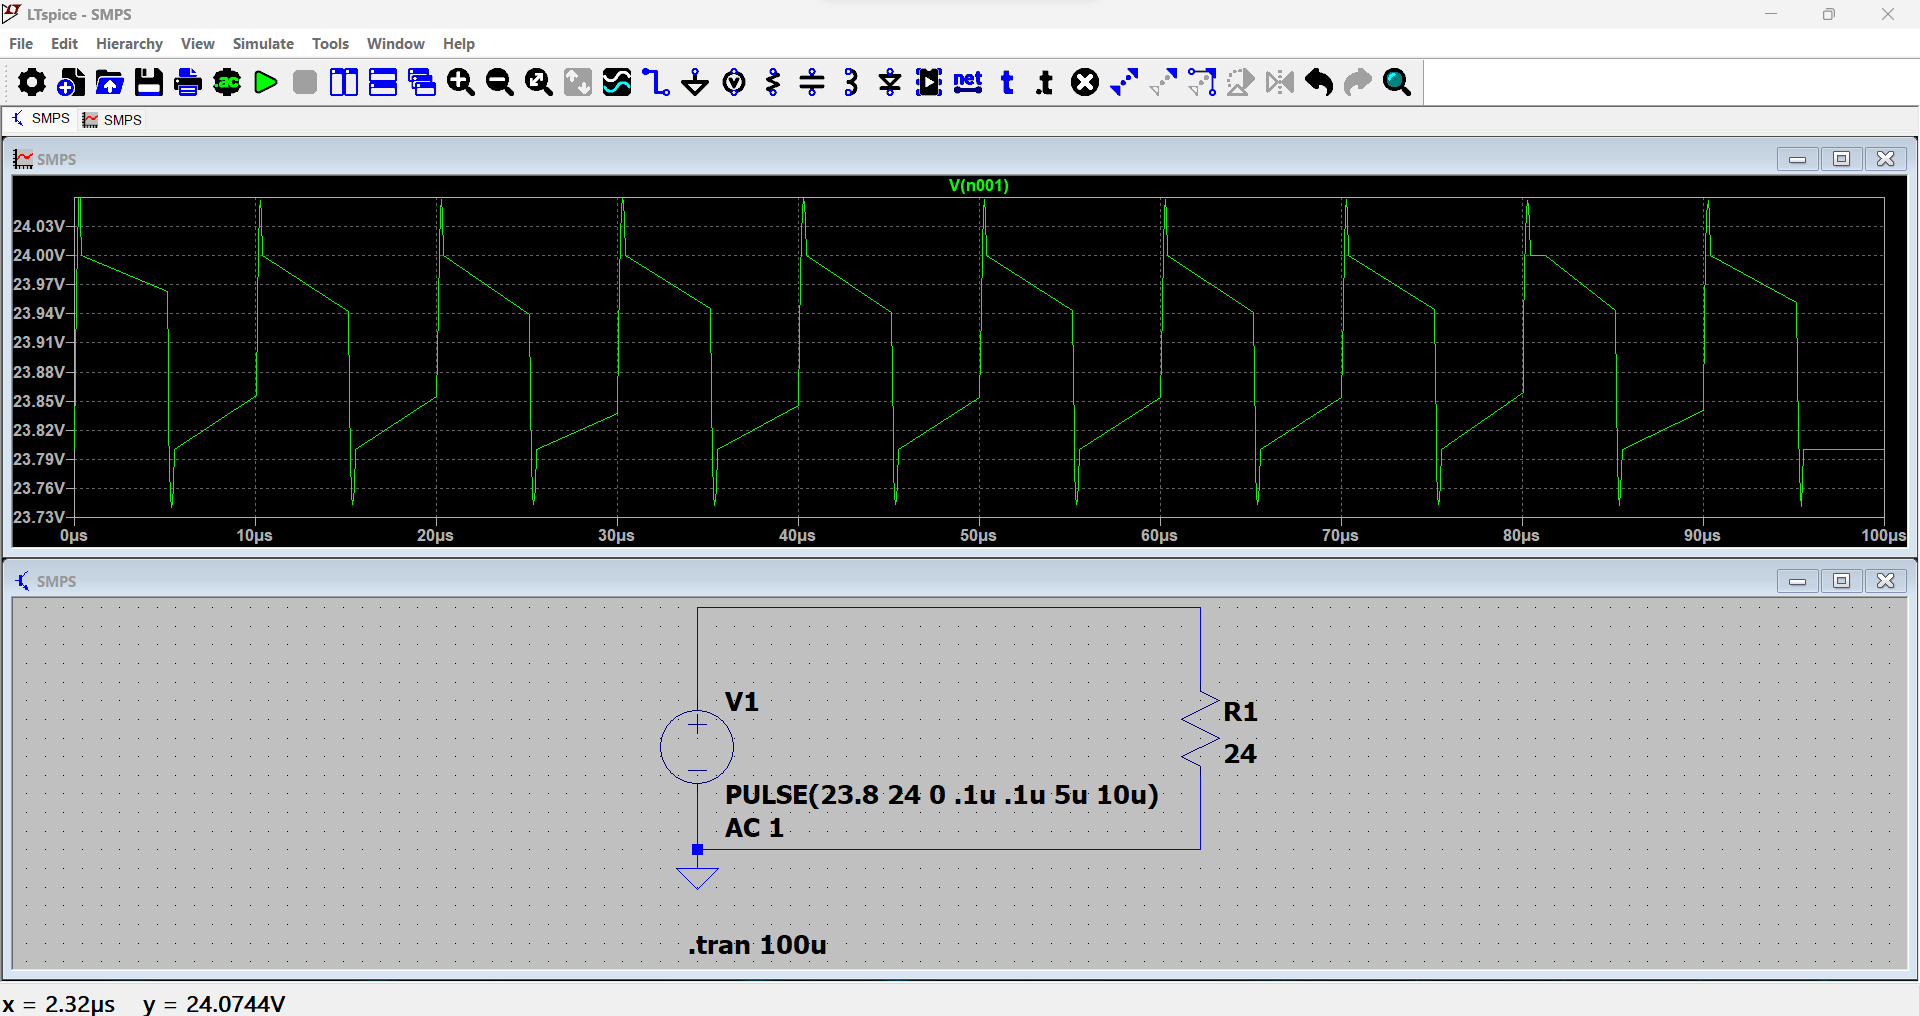Click the ground symbol in schematic
This screenshot has height=1016, width=1920.
coord(697,877)
